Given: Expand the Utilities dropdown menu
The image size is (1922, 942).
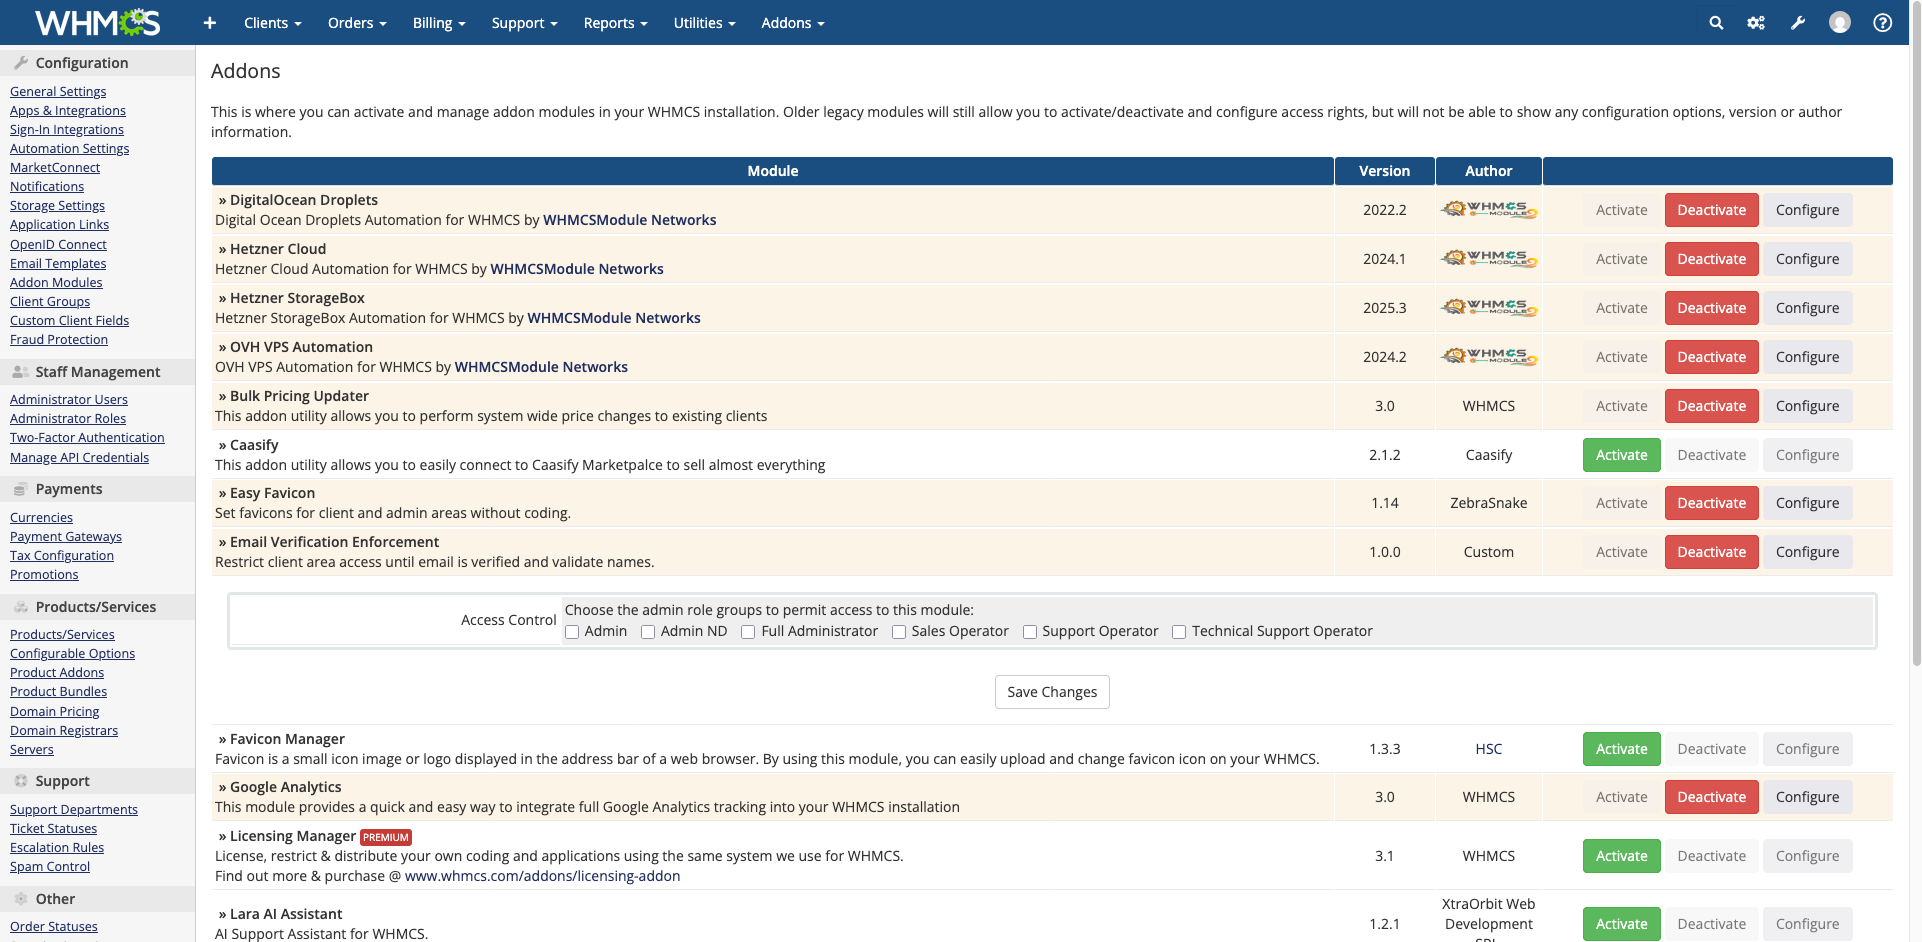Looking at the screenshot, I should click(704, 23).
